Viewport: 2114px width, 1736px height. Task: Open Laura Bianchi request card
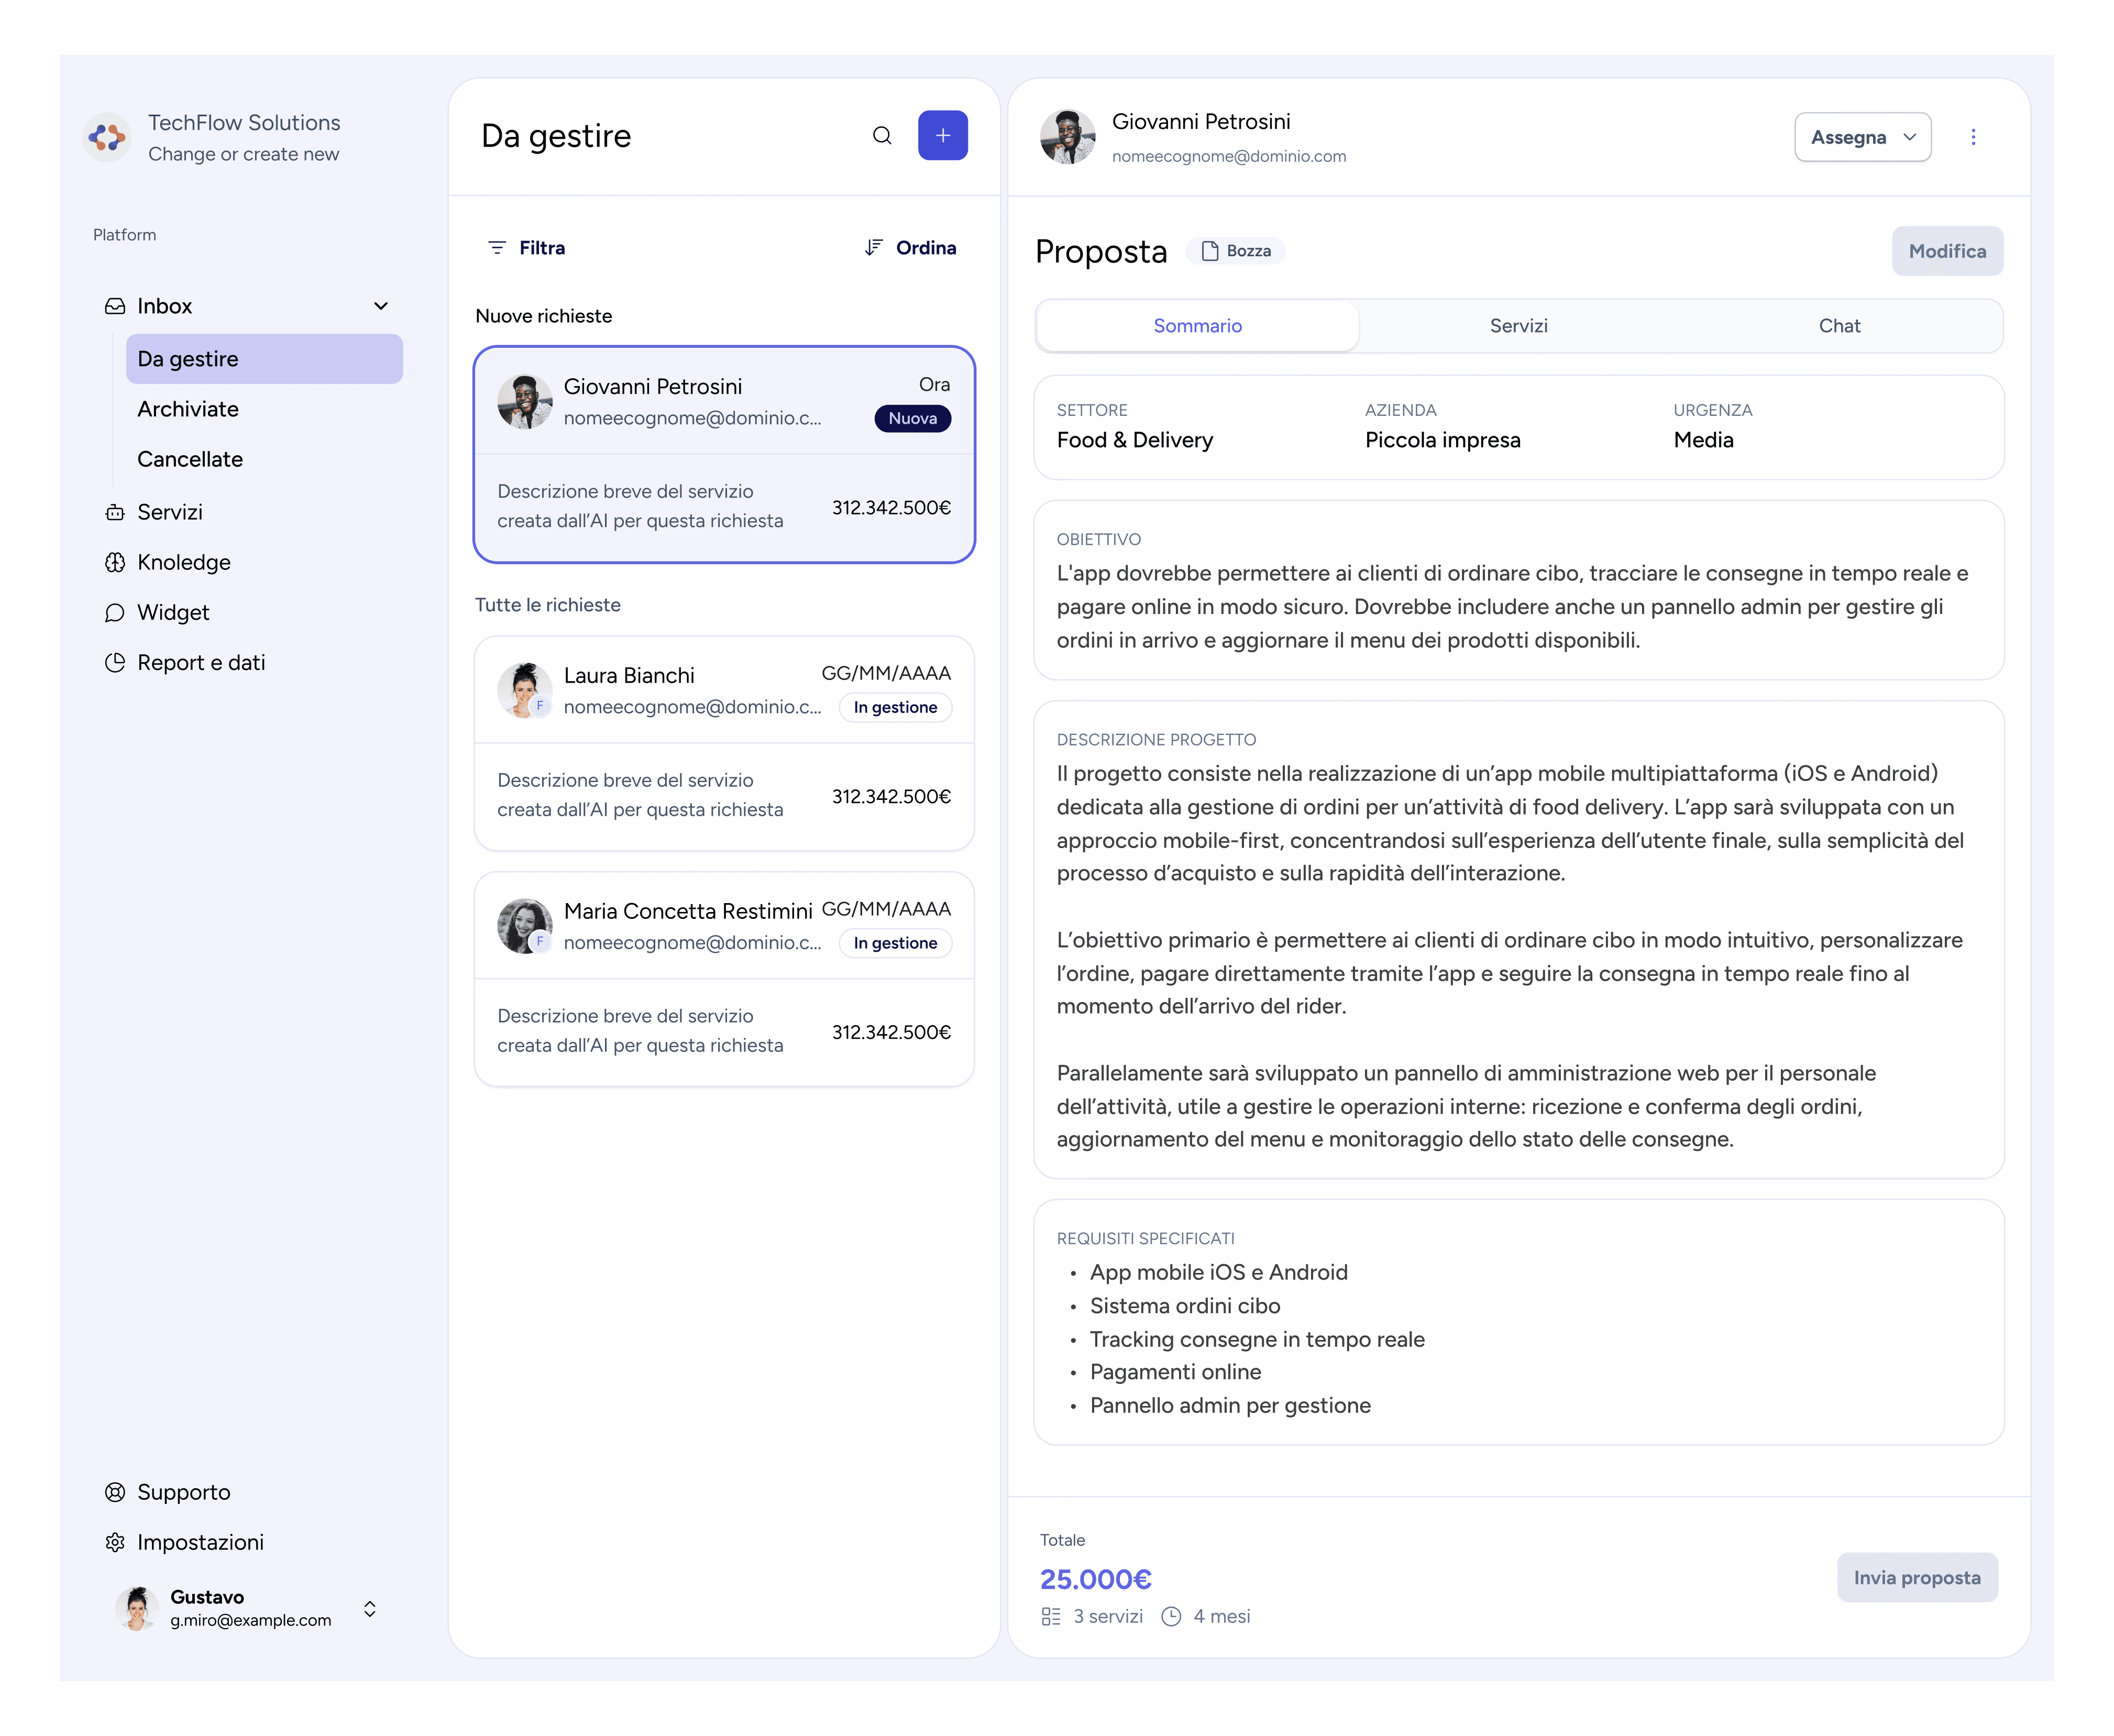pos(723,743)
